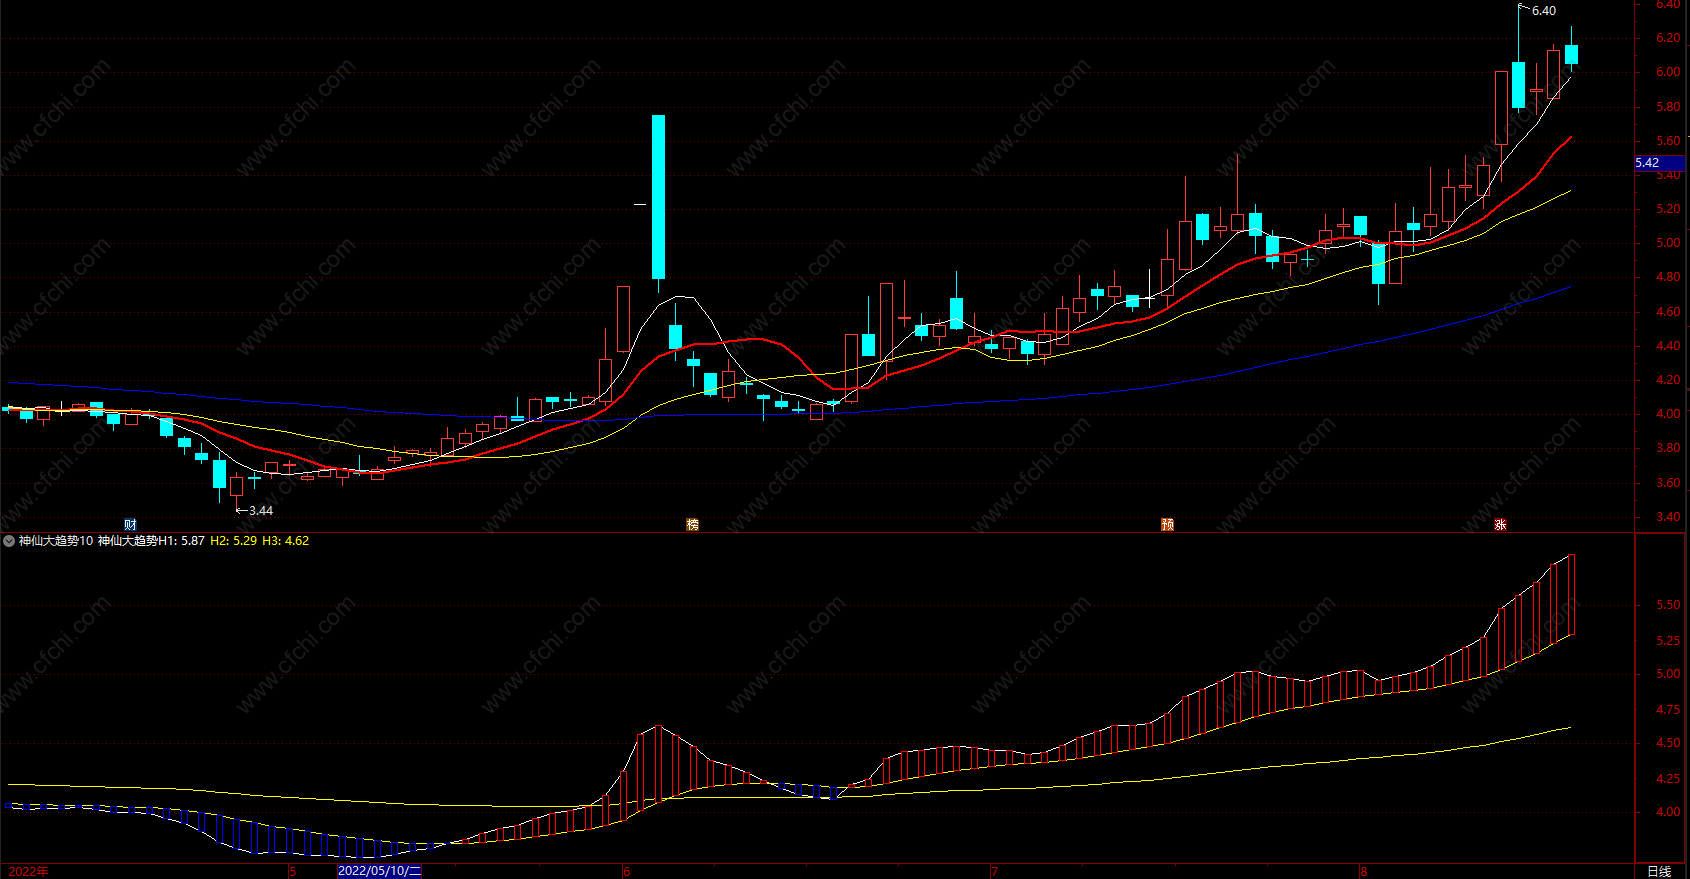Click the 2022年 year label on axis
1690x879 pixels.
(x=28, y=871)
